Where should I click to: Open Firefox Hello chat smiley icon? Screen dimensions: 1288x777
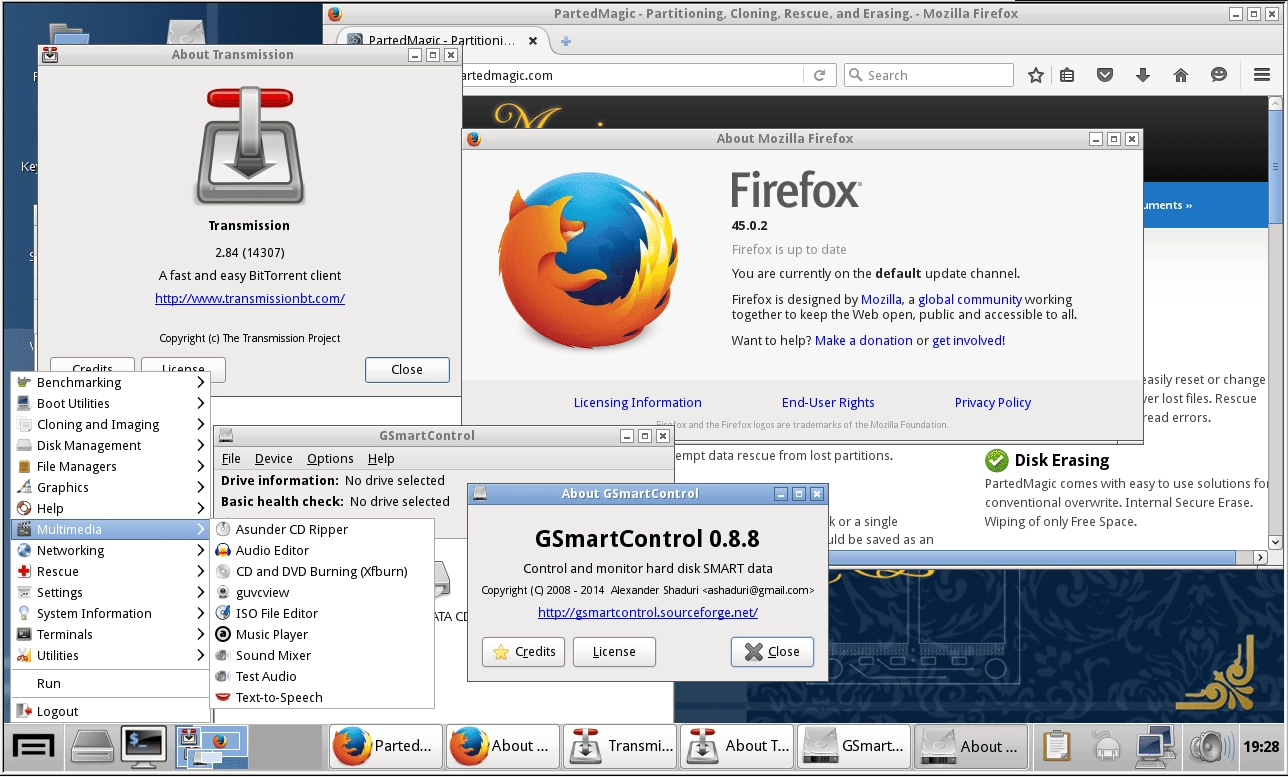point(1218,75)
